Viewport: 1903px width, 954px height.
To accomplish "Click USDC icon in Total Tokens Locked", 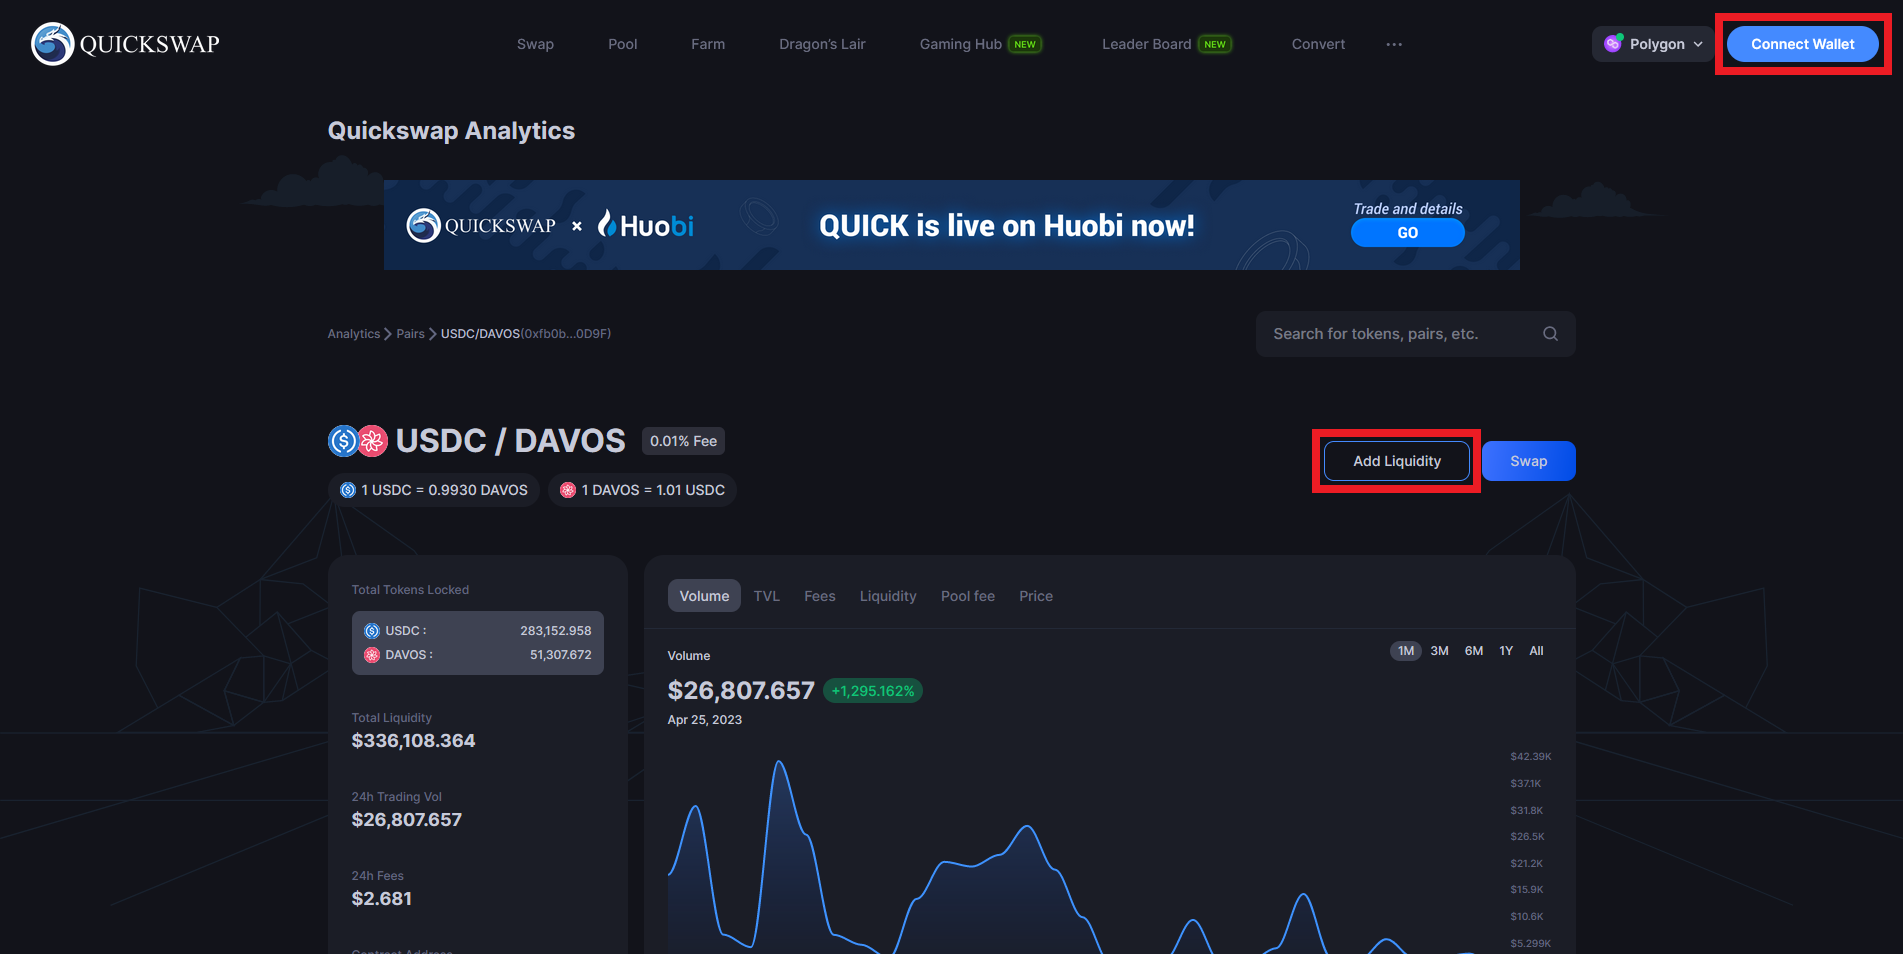I will click(372, 631).
